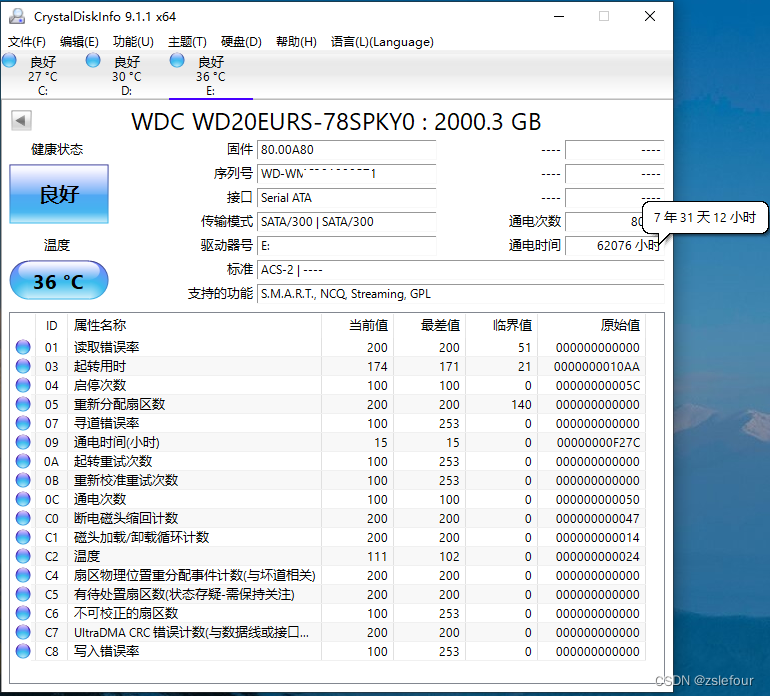Click the disk title WDC WD20EURS-78SPKY0
Screen dimensions: 770x696
[x=336, y=122]
